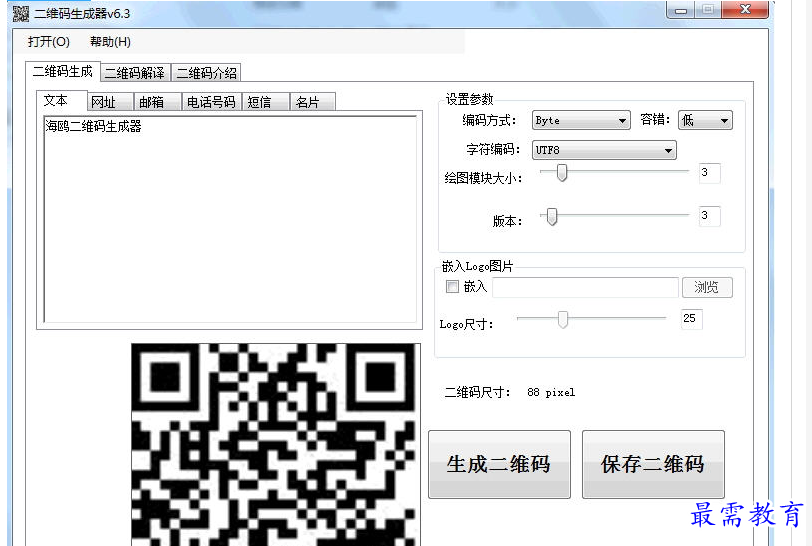Click the 保存二维码 button
812x546 pixels.
[x=653, y=464]
